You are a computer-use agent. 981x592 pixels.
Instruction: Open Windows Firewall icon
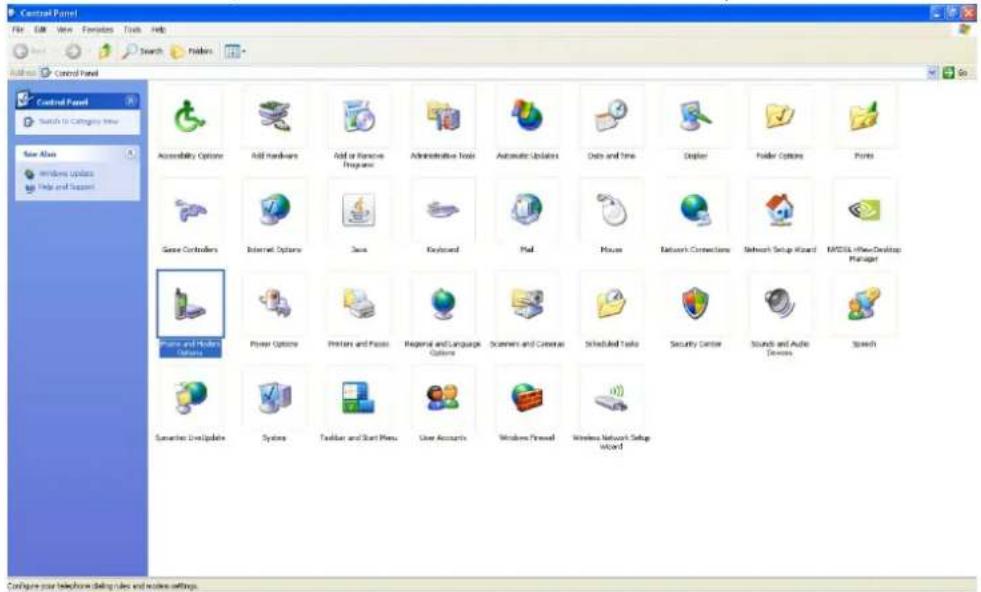527,398
